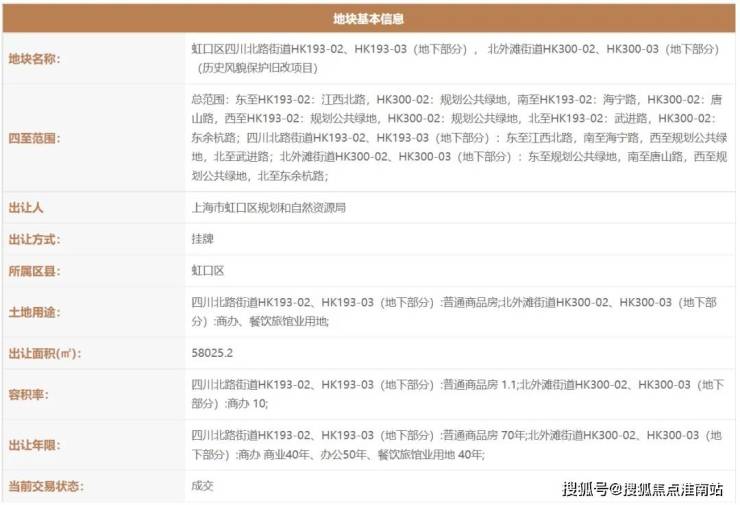Click the 土地用途 line containing '普通商品房;北外滩街道HK300-02'
The image size is (740, 505).
[x=454, y=303]
